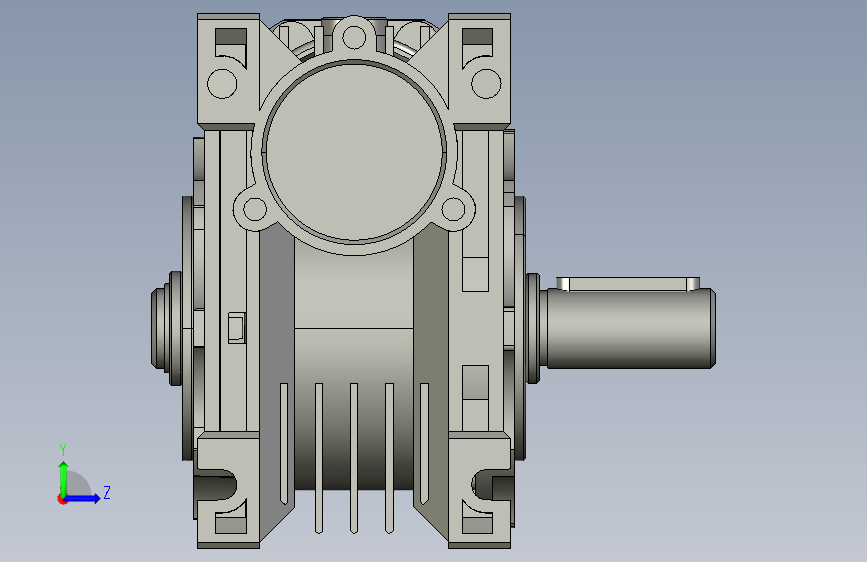Select the bottom-right mounting foot slot
The height and width of the screenshot is (562, 867).
491,485
